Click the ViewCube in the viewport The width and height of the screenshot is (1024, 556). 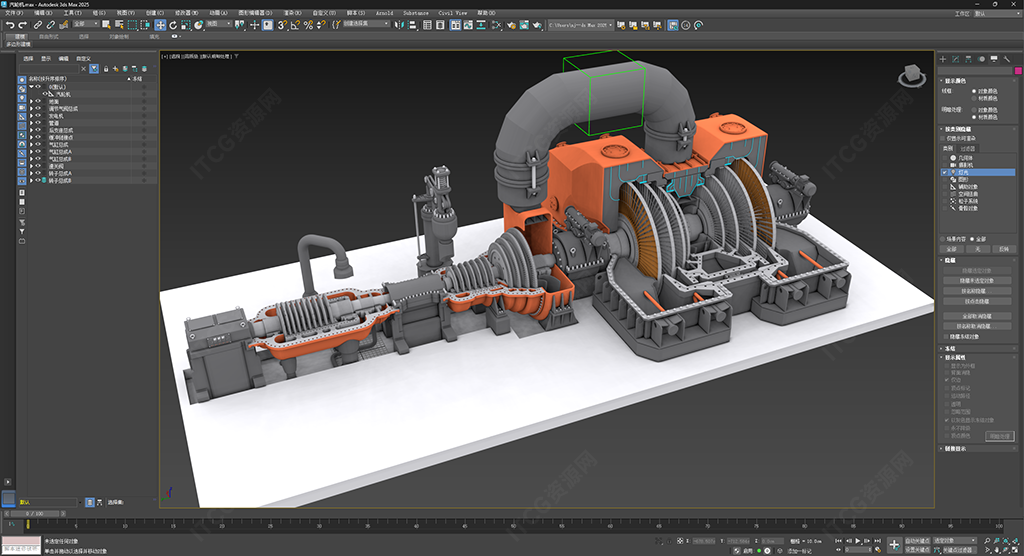click(x=910, y=75)
